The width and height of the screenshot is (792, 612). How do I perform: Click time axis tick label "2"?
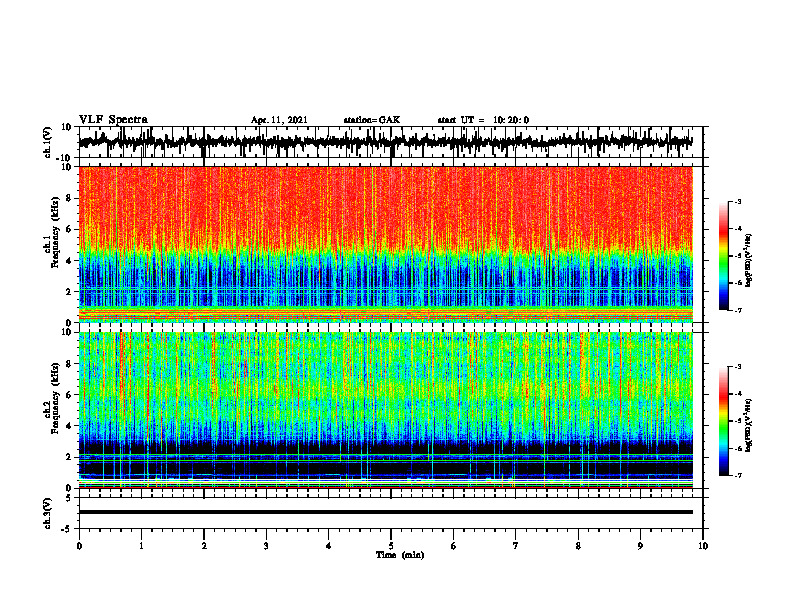coord(204,546)
